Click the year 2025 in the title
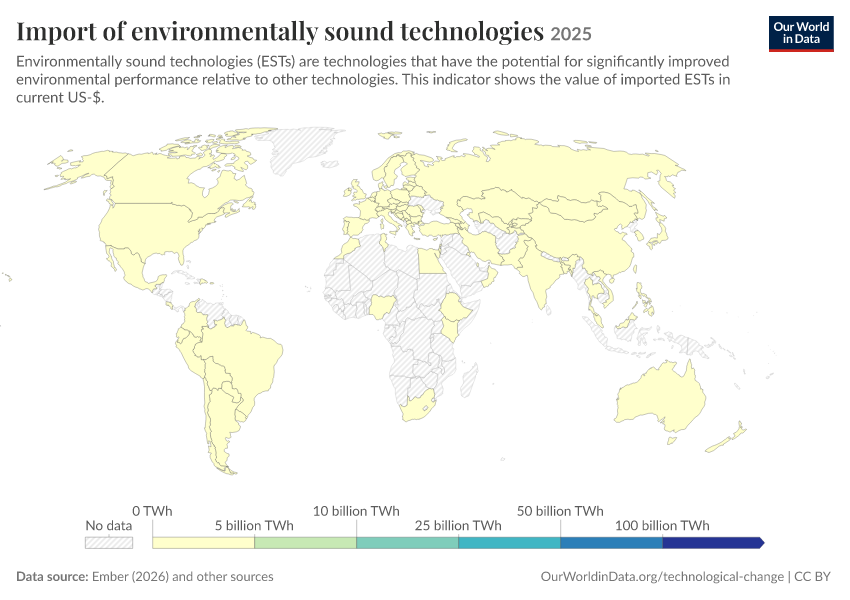 point(571,34)
